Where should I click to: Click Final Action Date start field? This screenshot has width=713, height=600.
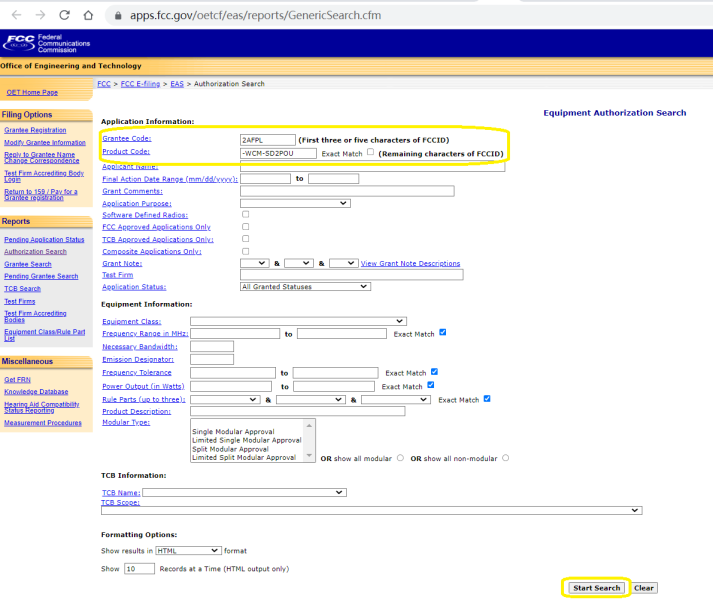265,178
